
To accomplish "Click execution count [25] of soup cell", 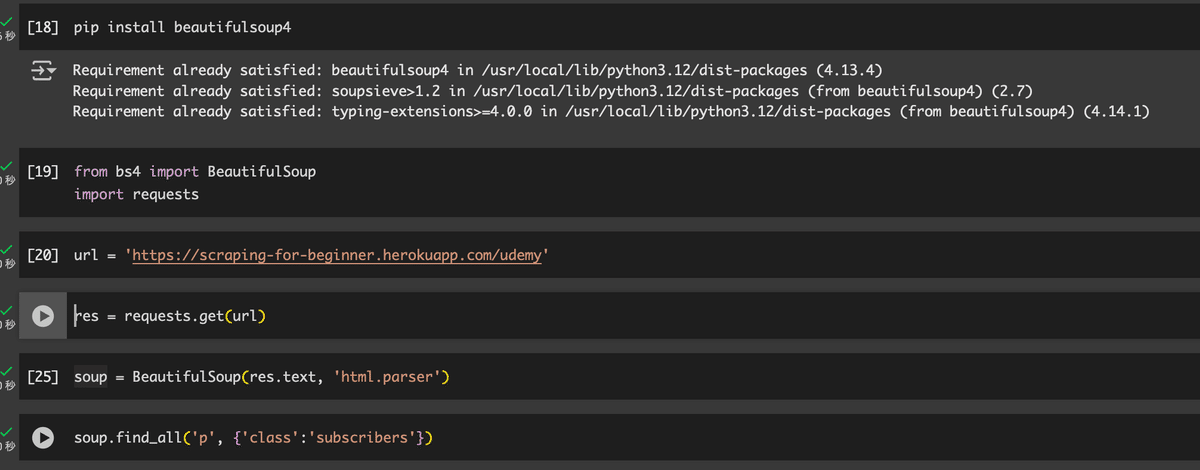I will pyautogui.click(x=43, y=378).
